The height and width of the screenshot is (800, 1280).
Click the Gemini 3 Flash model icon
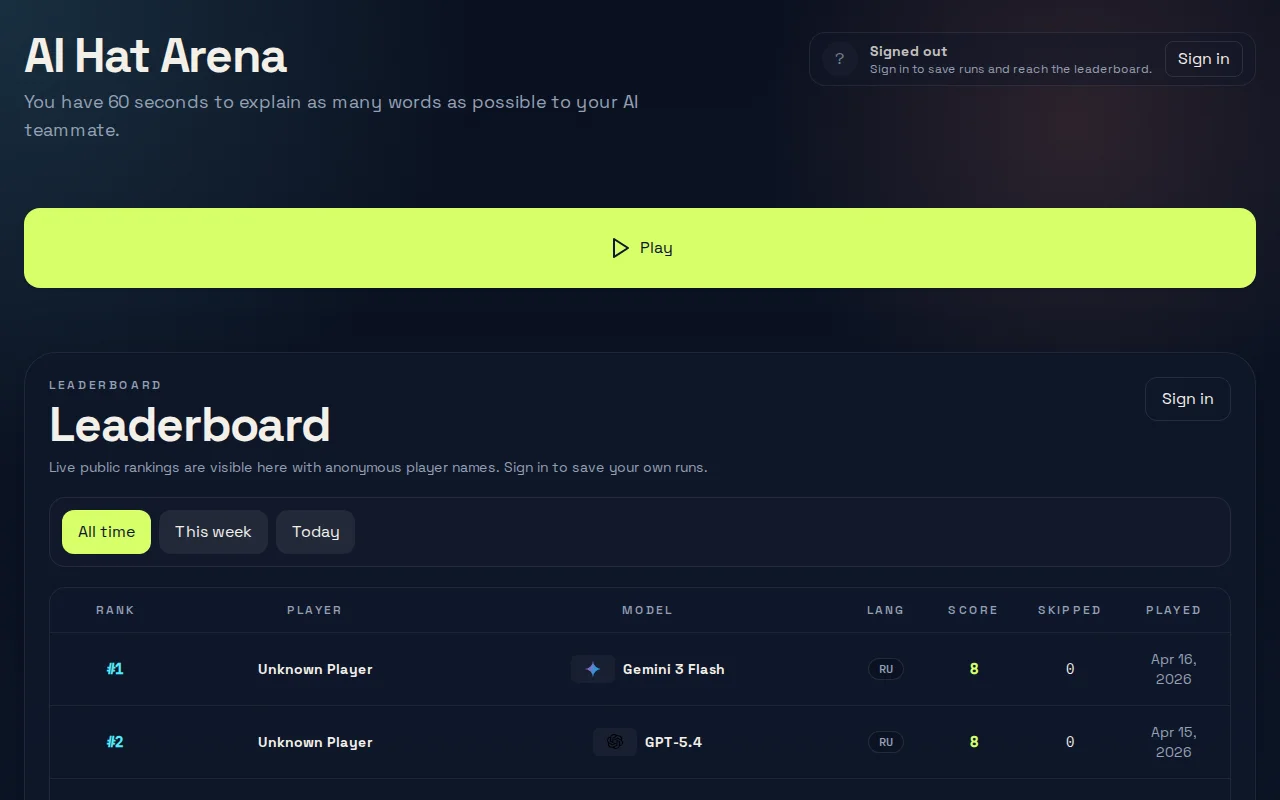pos(593,669)
